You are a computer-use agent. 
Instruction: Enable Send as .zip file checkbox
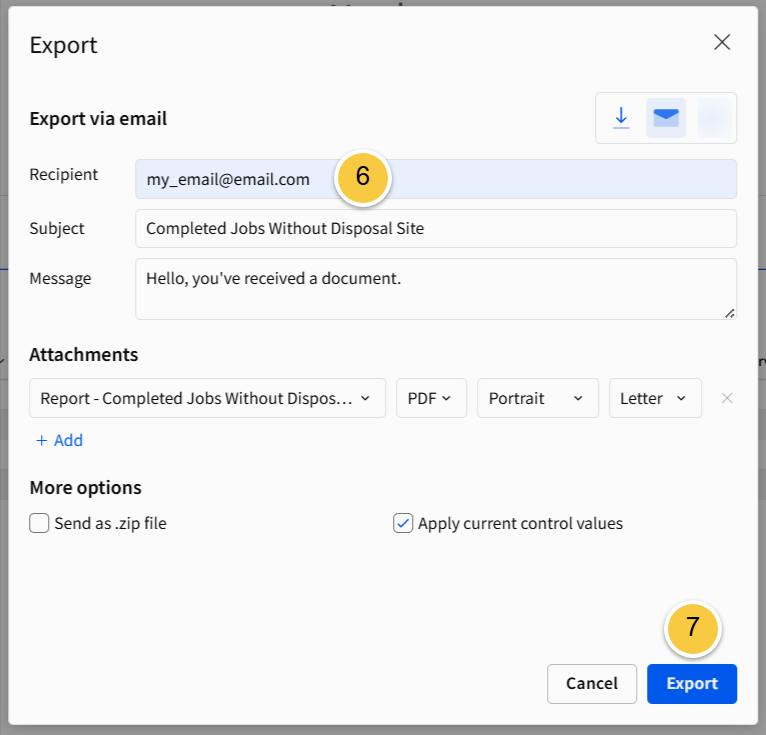tap(39, 523)
